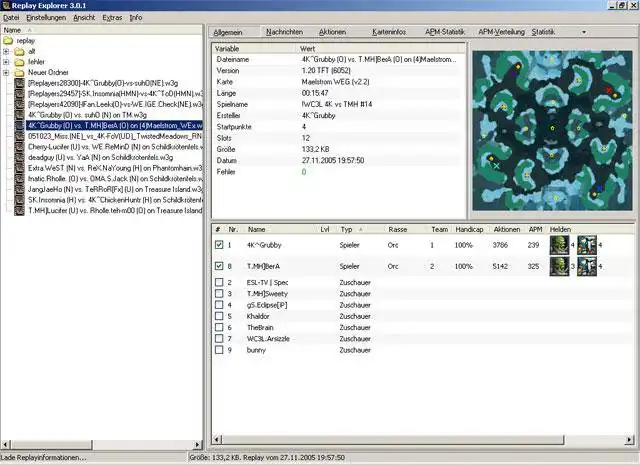Check the bunny observer checkbox
This screenshot has height=465, width=640.
point(219,350)
